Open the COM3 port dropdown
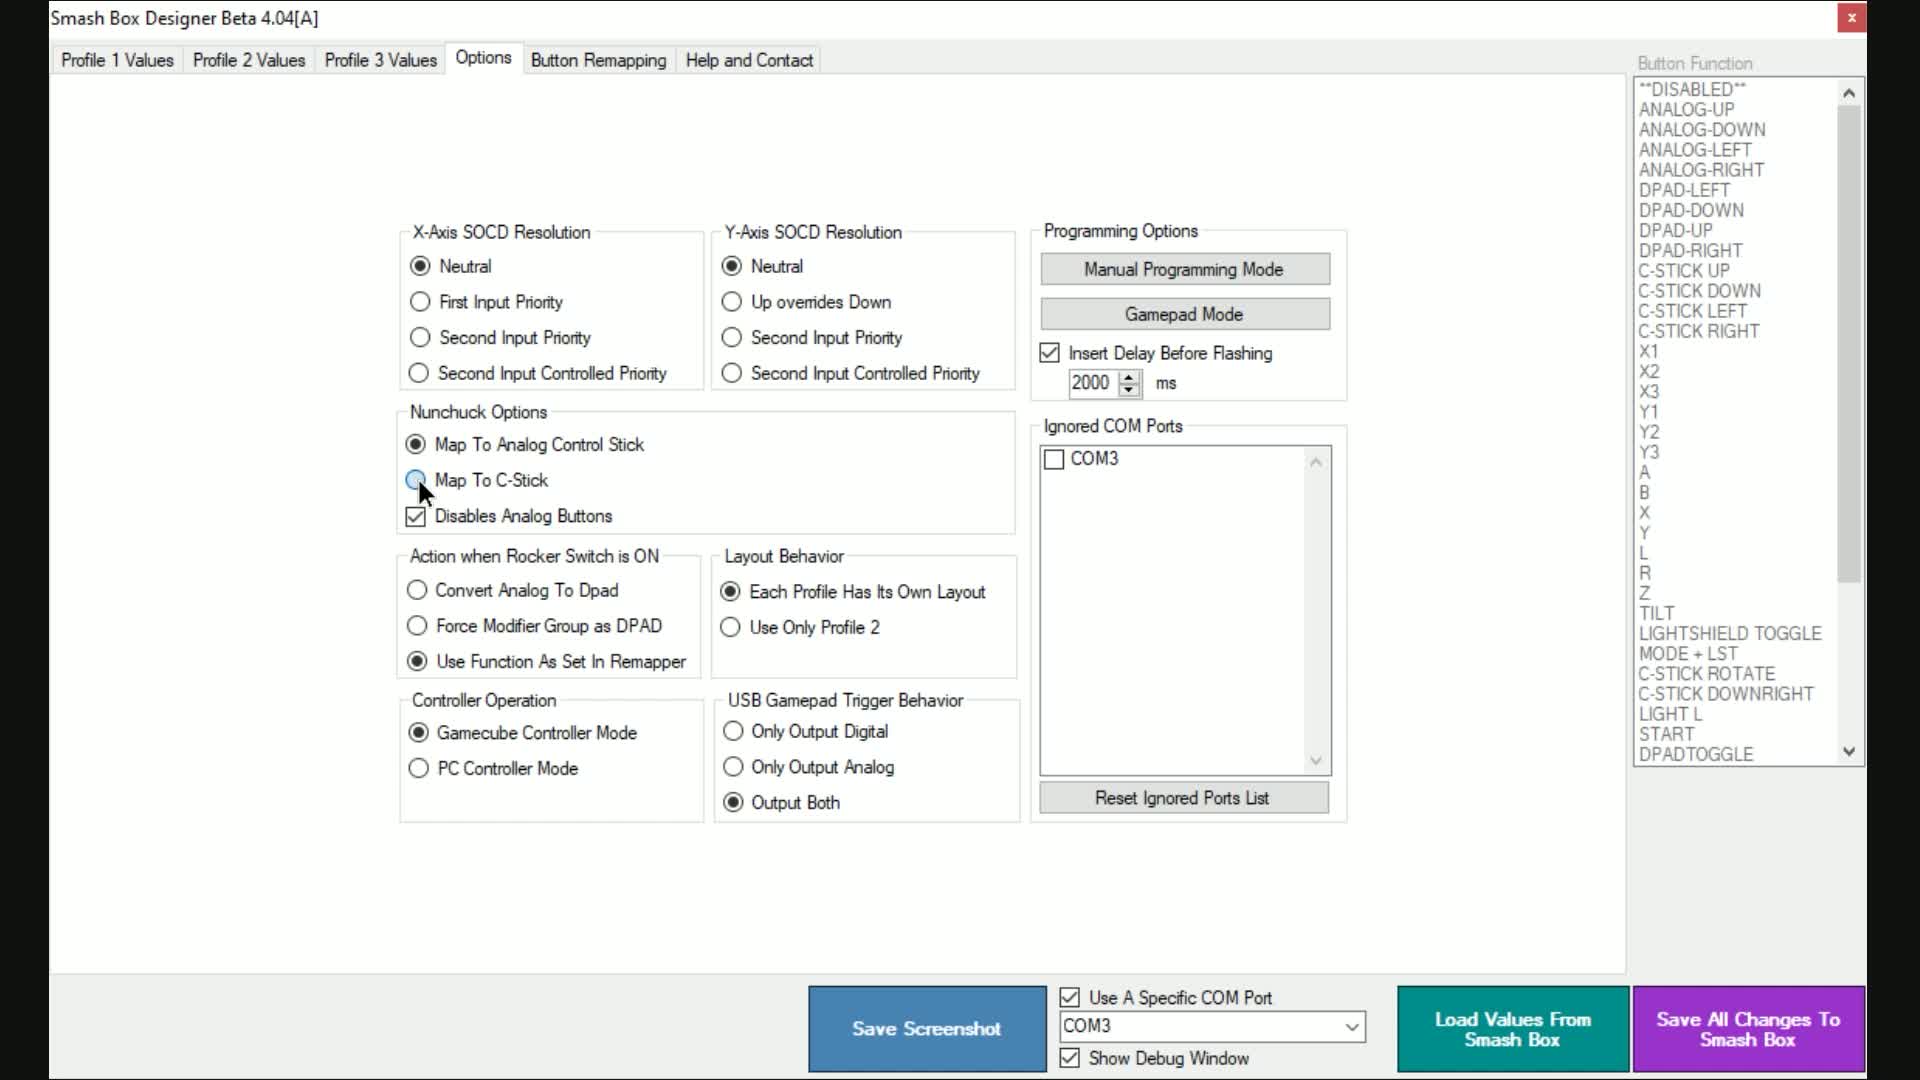Screen dimensions: 1920x1080 click(1352, 1027)
